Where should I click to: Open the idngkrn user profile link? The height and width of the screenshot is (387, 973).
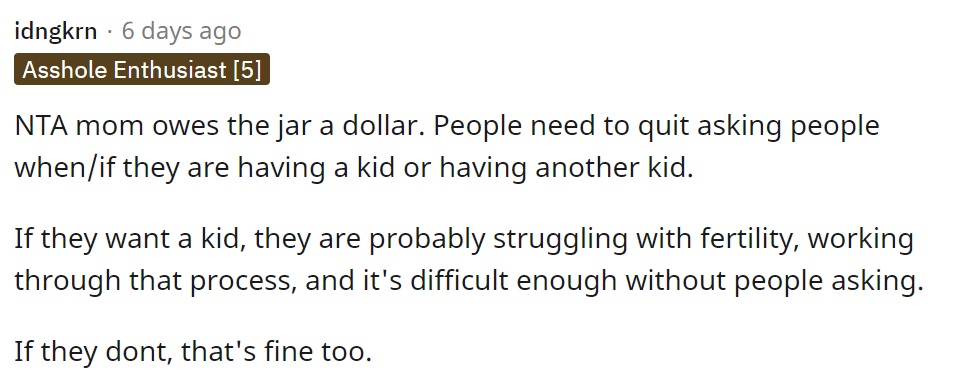point(56,31)
